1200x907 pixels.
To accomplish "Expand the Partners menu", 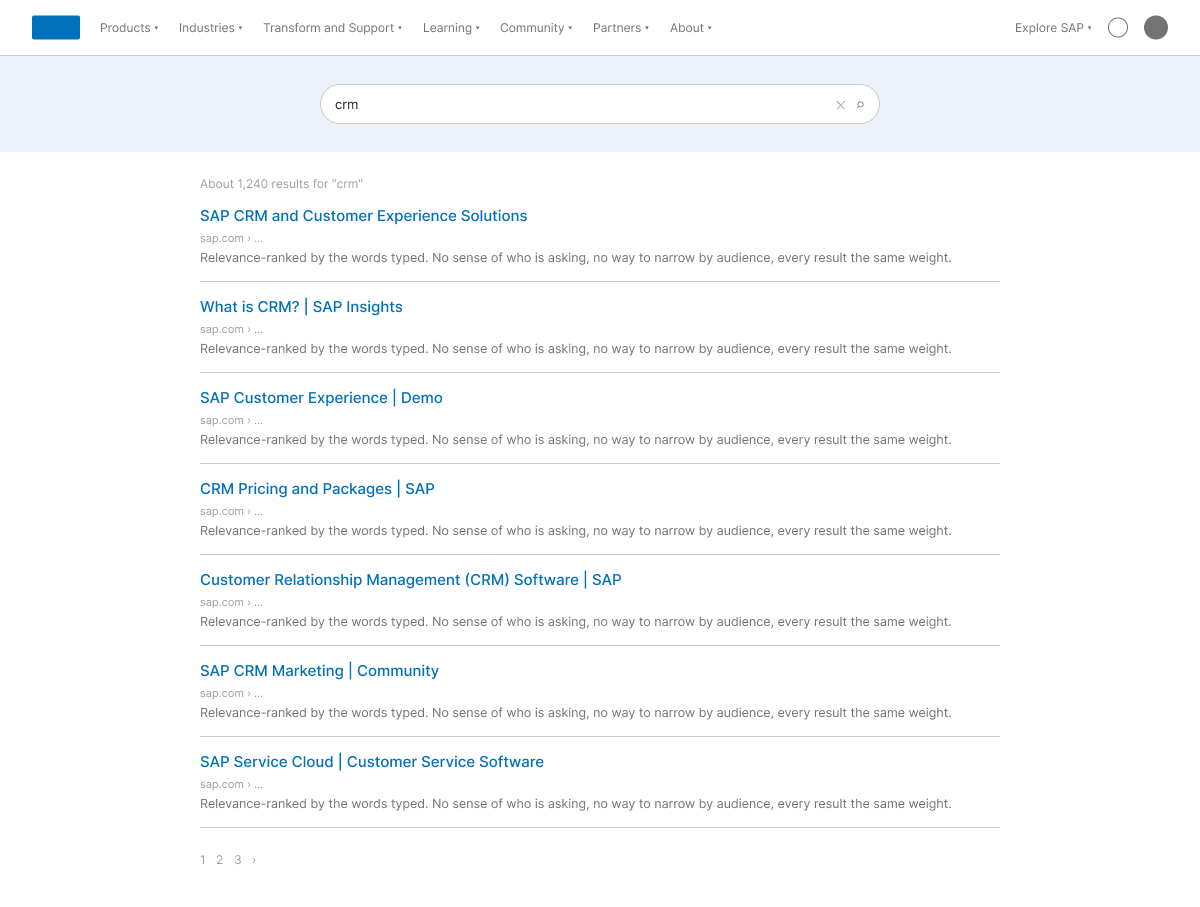I will tap(621, 28).
